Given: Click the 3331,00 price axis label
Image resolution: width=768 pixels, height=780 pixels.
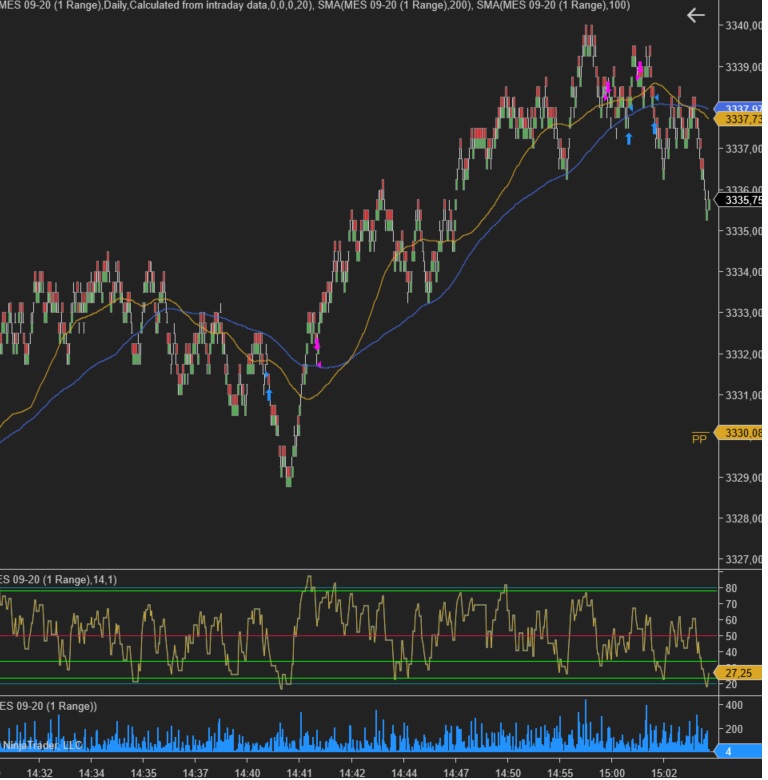Looking at the screenshot, I should pyautogui.click(x=743, y=395).
